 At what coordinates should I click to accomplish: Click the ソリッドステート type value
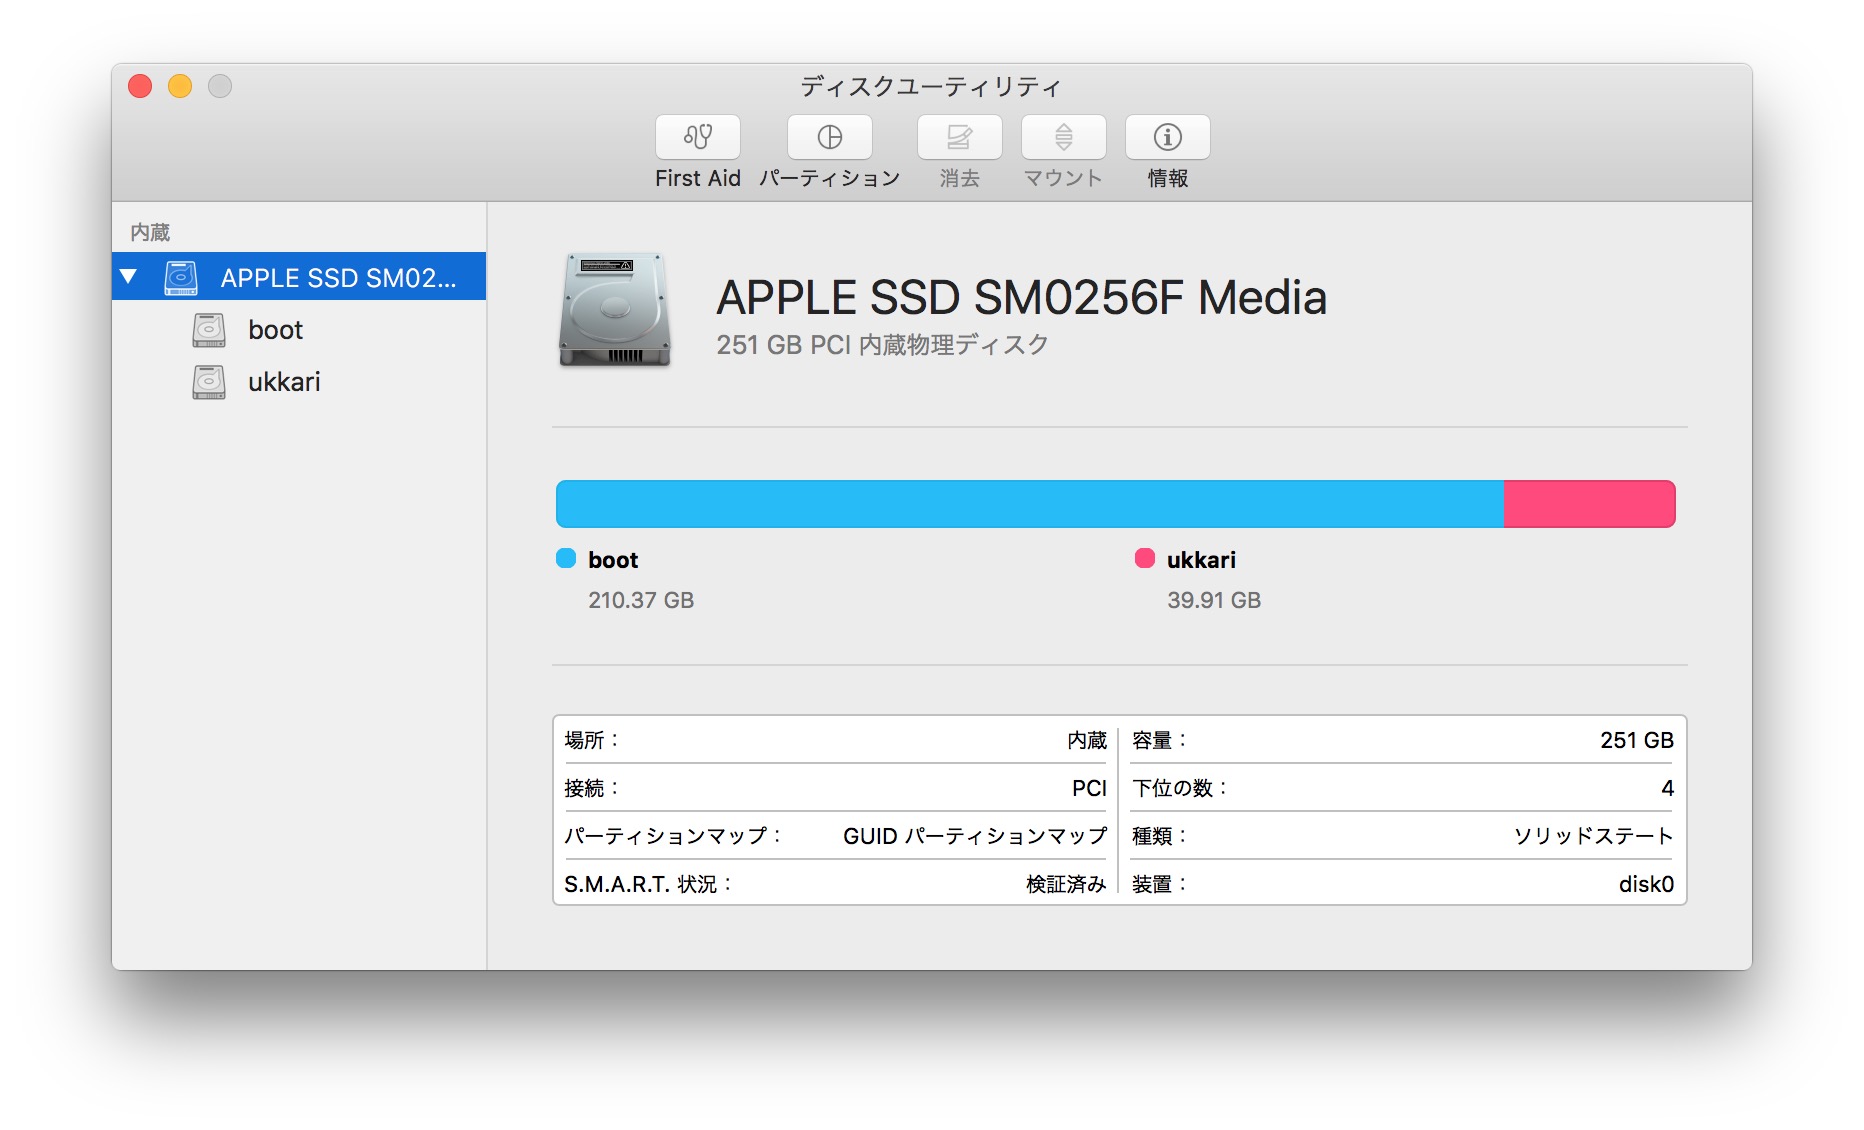click(x=1593, y=836)
